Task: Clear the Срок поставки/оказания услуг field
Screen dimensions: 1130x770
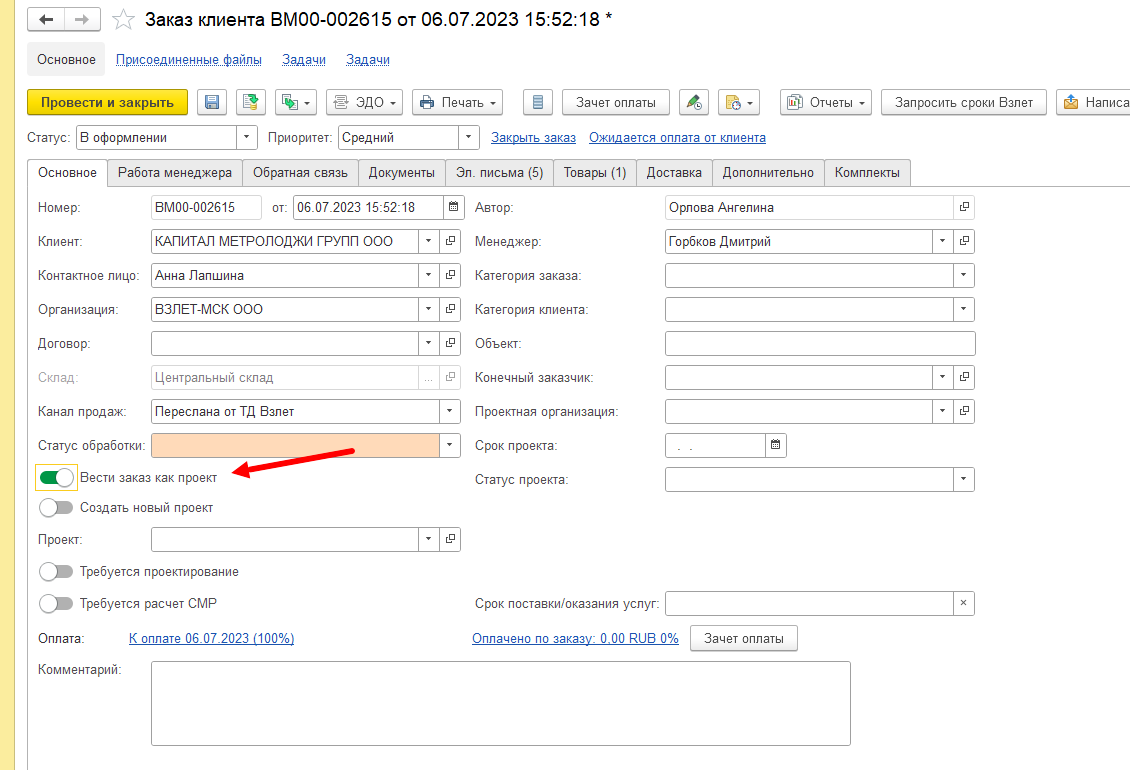Action: coord(964,603)
